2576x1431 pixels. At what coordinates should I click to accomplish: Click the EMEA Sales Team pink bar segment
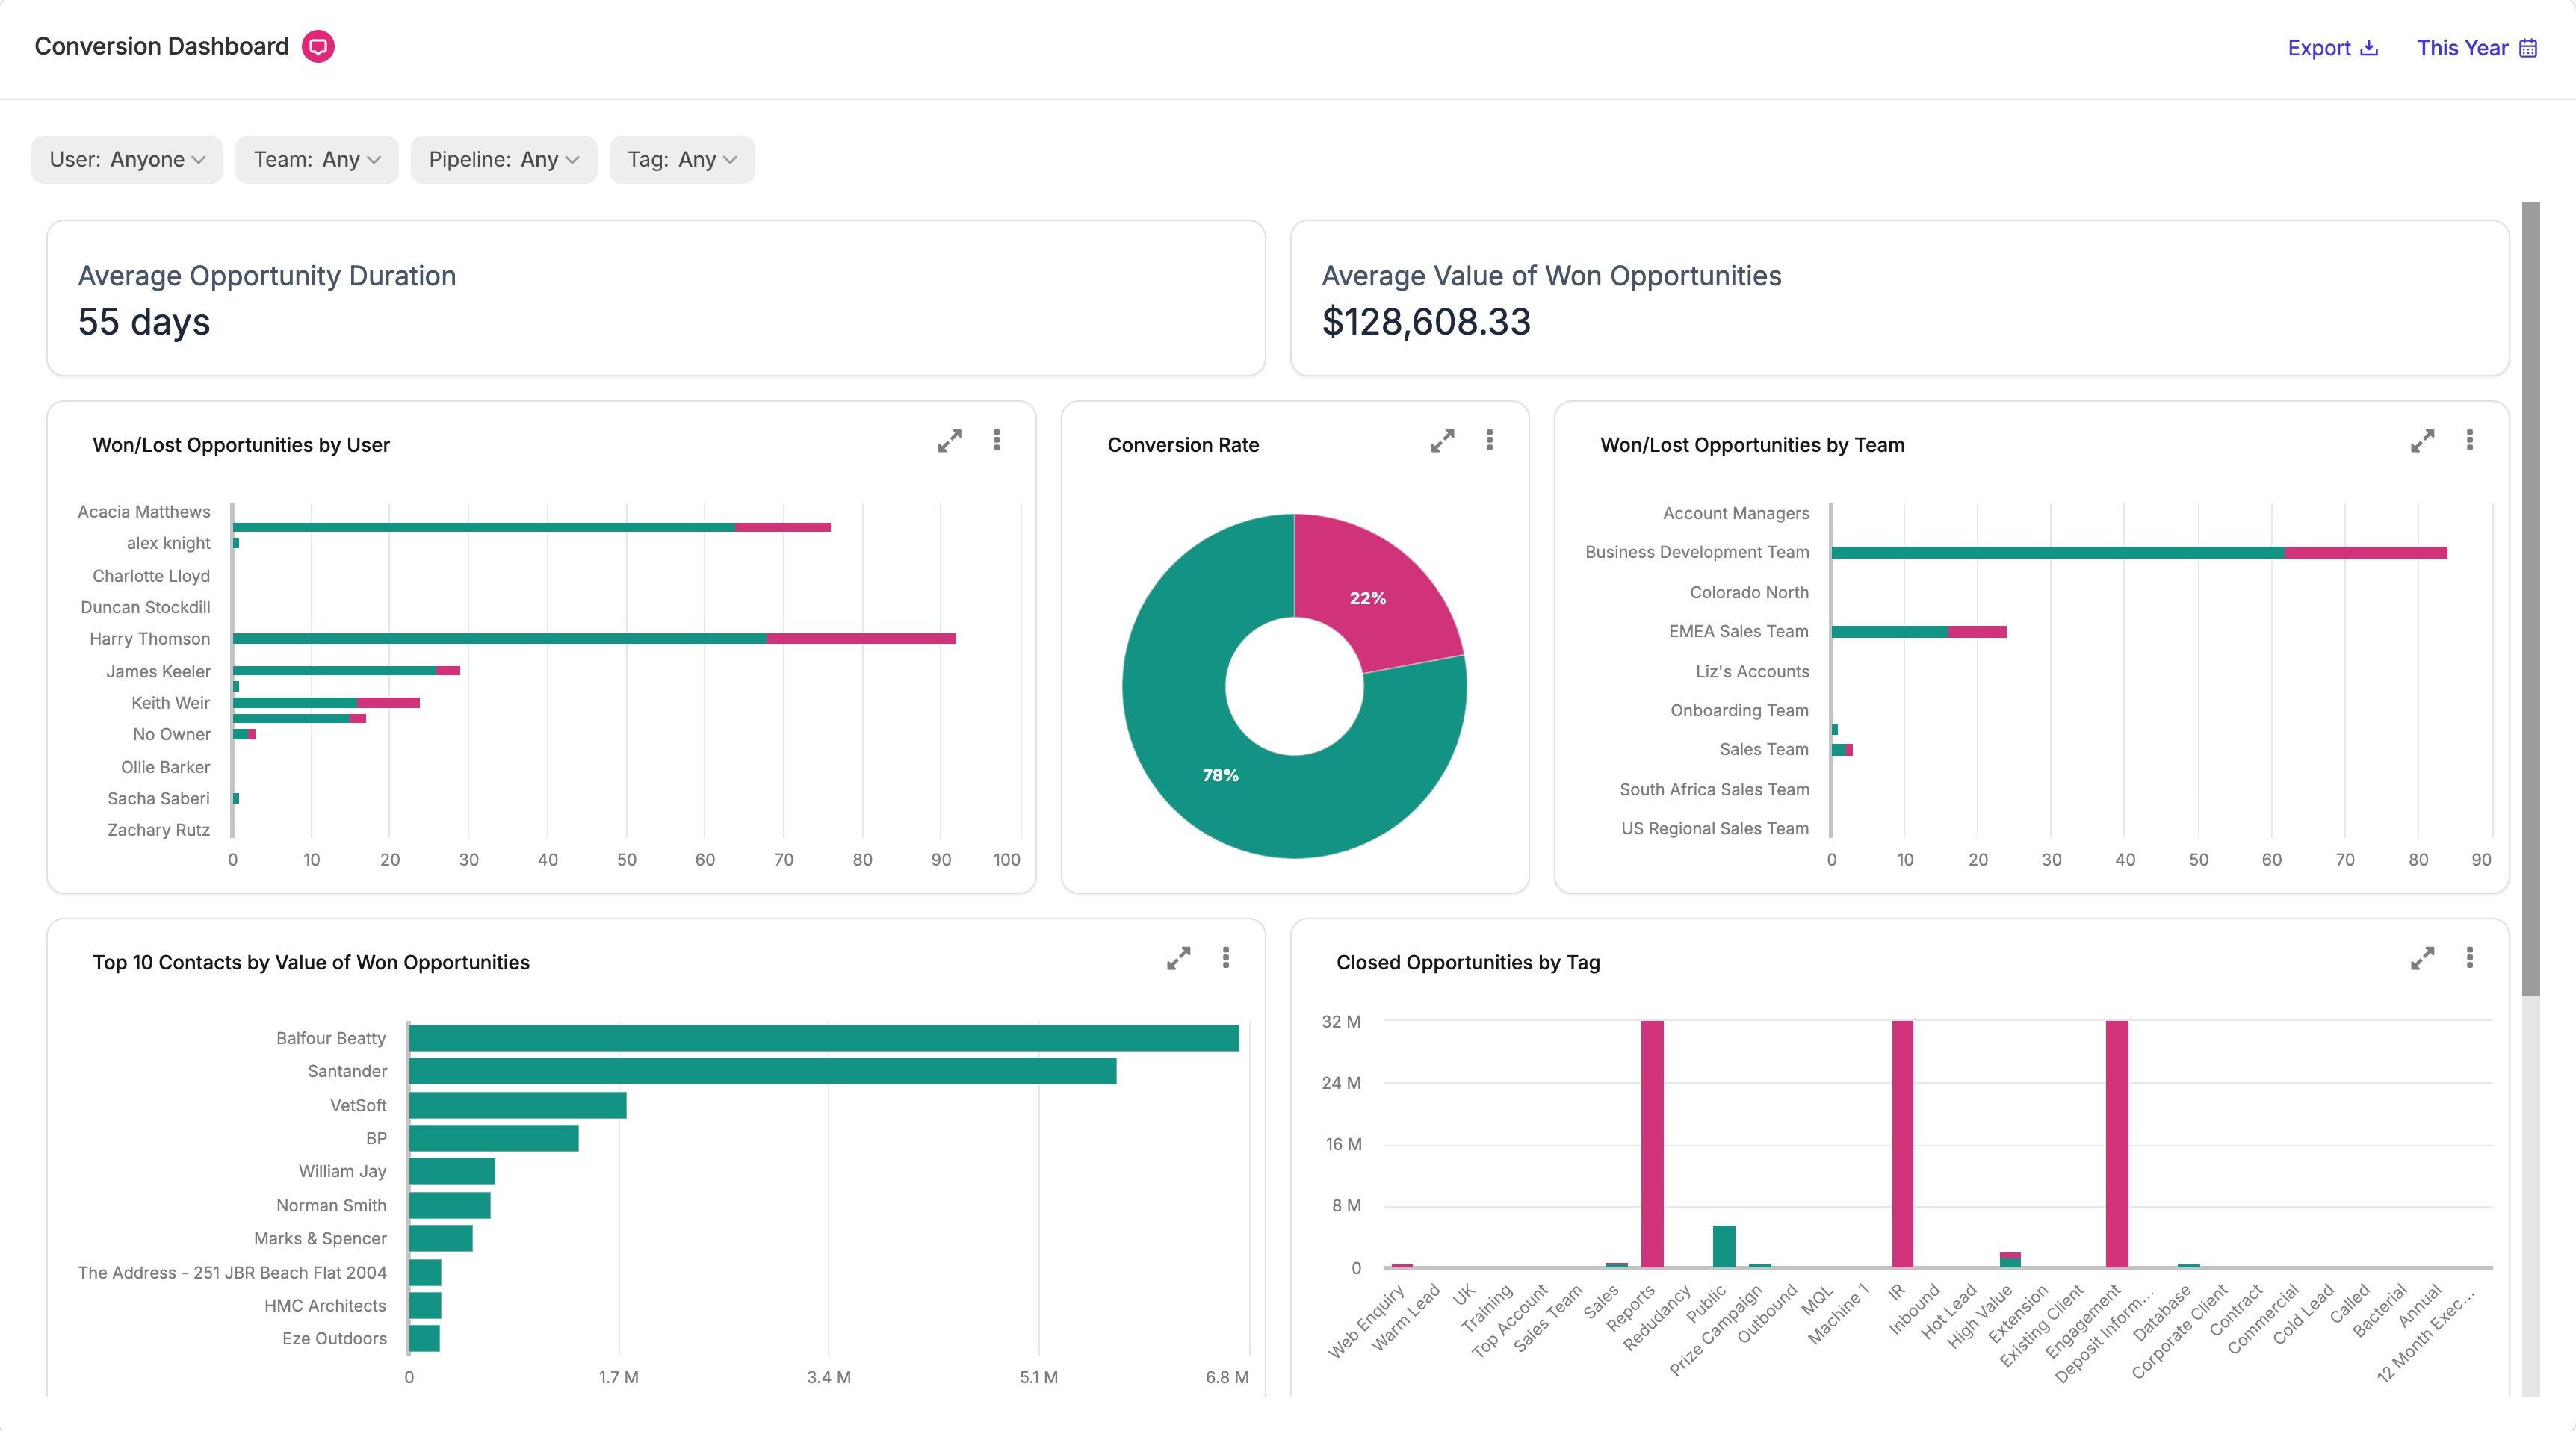(1977, 632)
